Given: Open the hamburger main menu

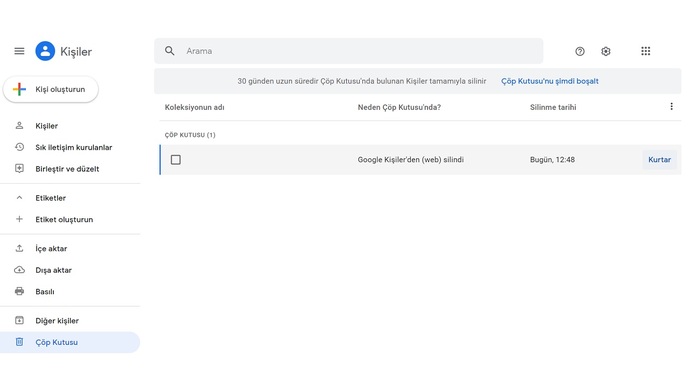Looking at the screenshot, I should click(x=19, y=51).
